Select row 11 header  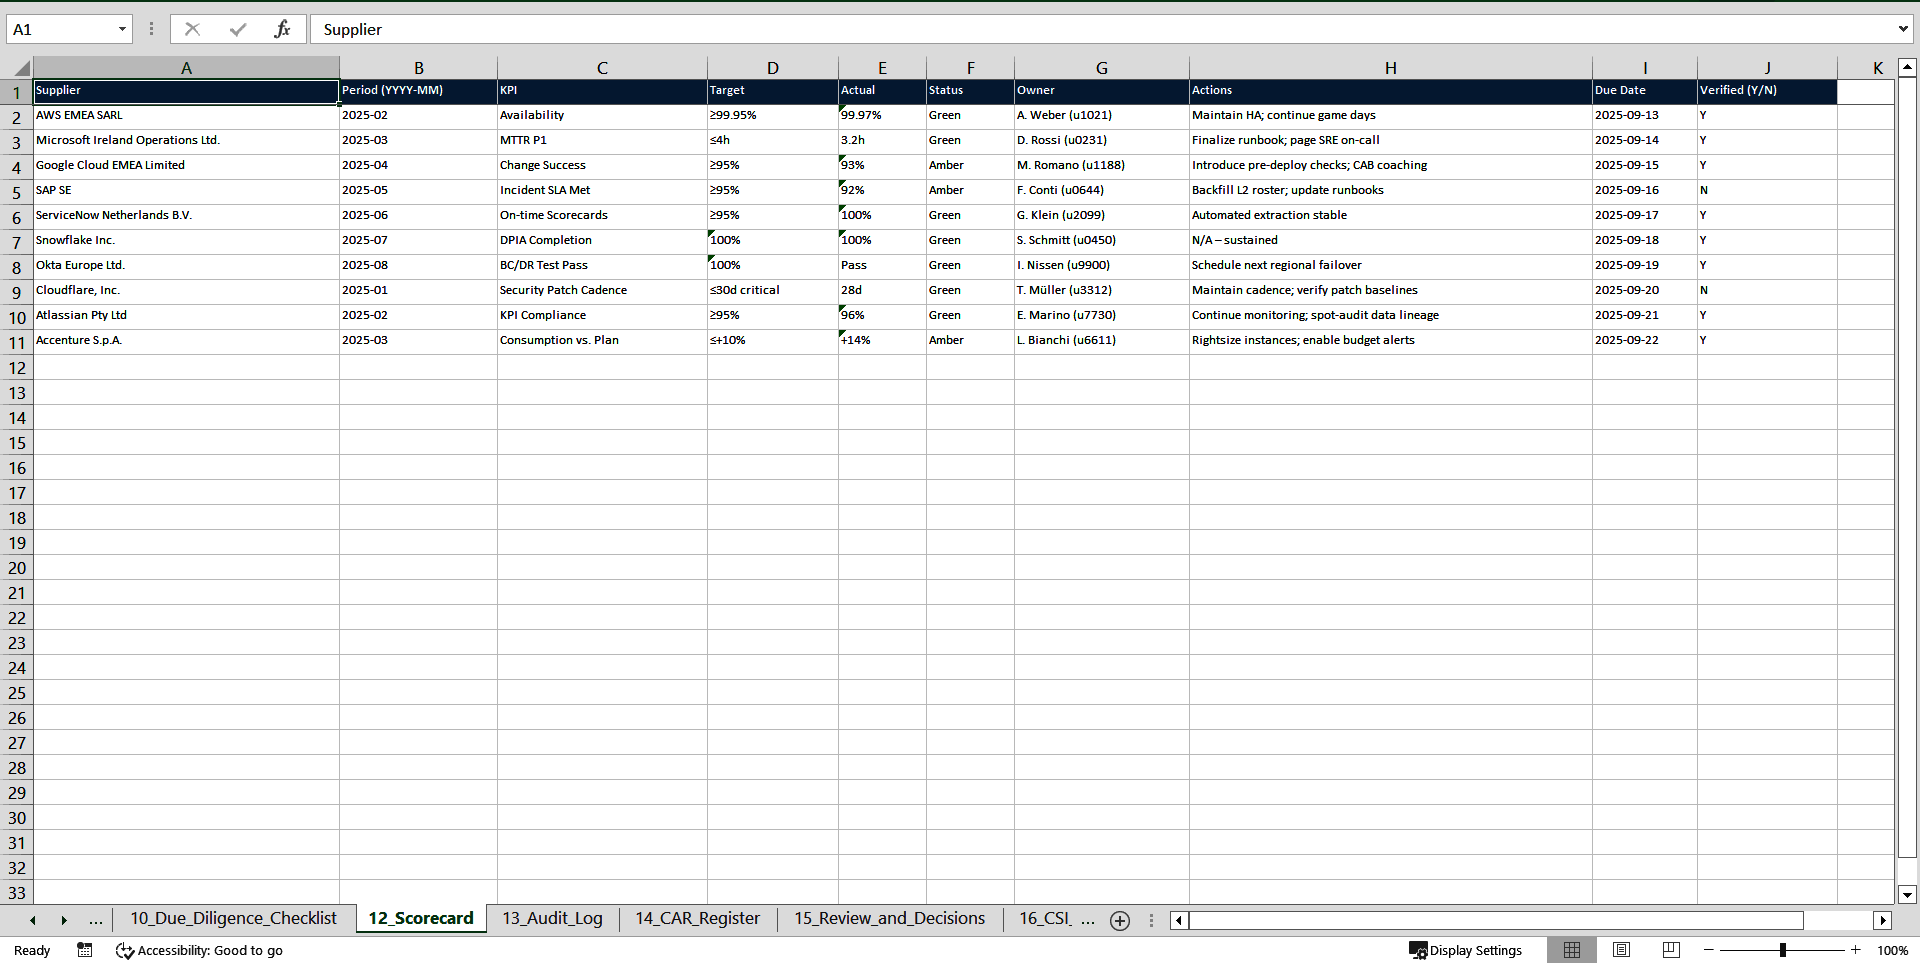click(x=17, y=342)
